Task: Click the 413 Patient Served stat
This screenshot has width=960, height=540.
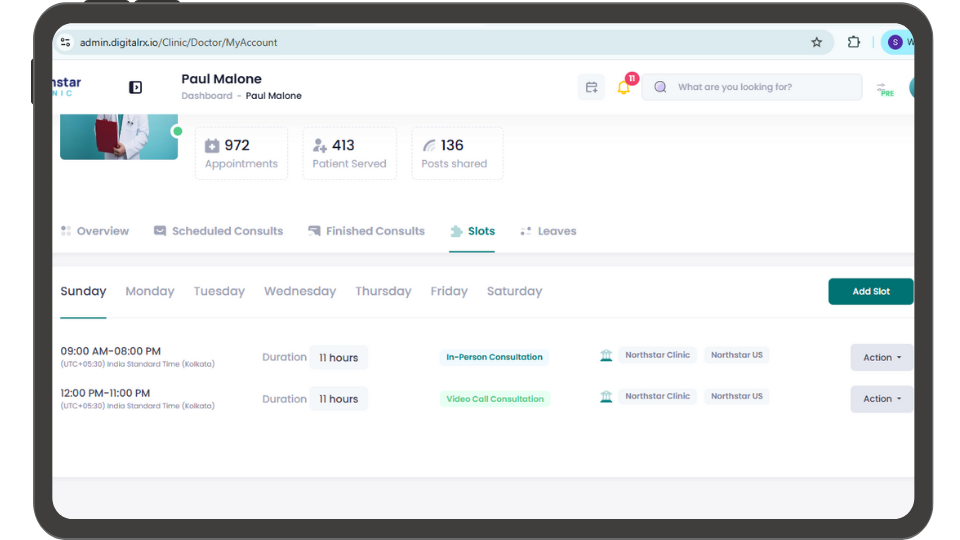Action: [350, 153]
